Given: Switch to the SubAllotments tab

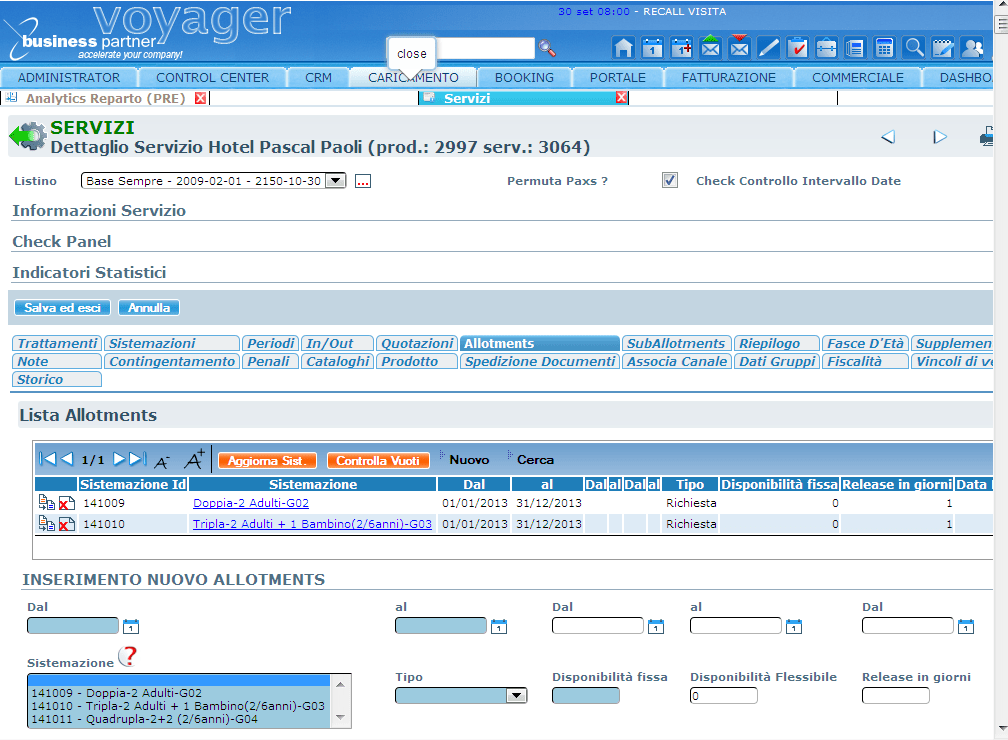Looking at the screenshot, I should (x=676, y=343).
